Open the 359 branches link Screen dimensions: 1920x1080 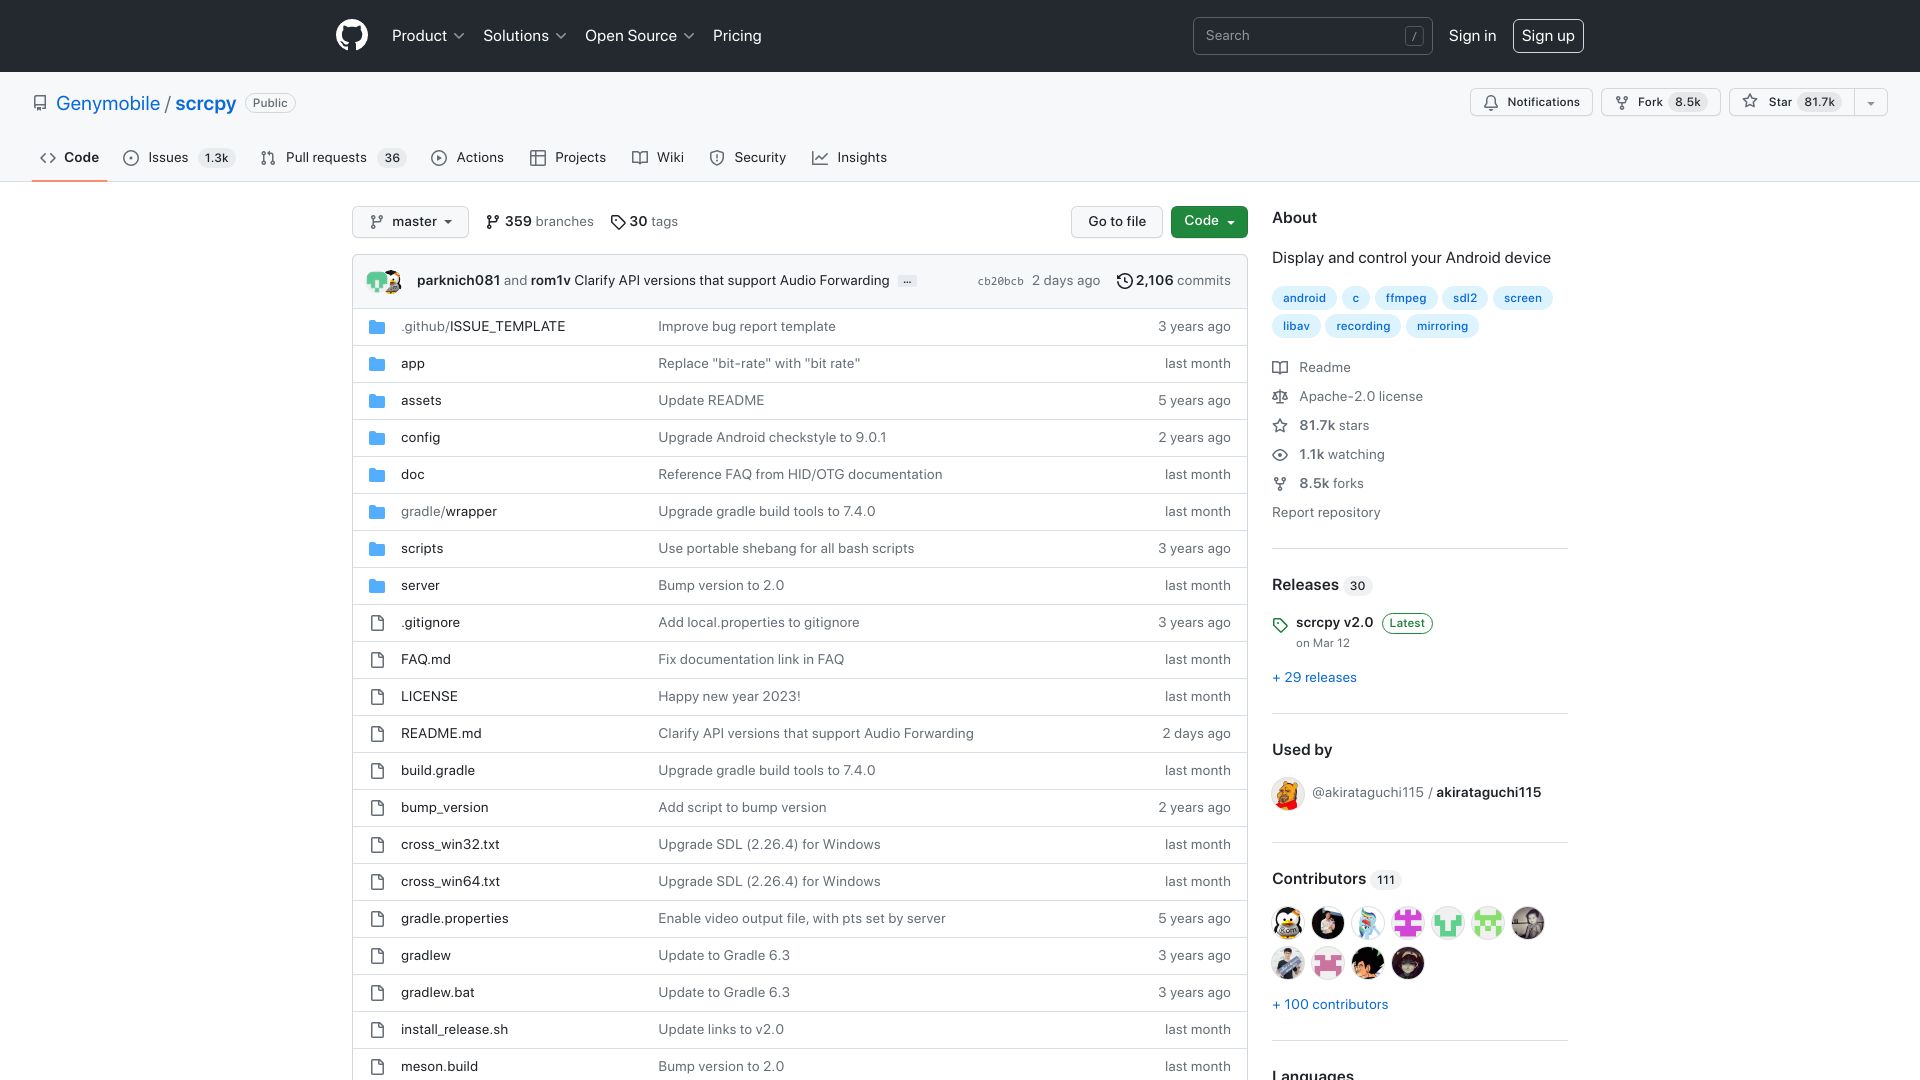(x=539, y=222)
